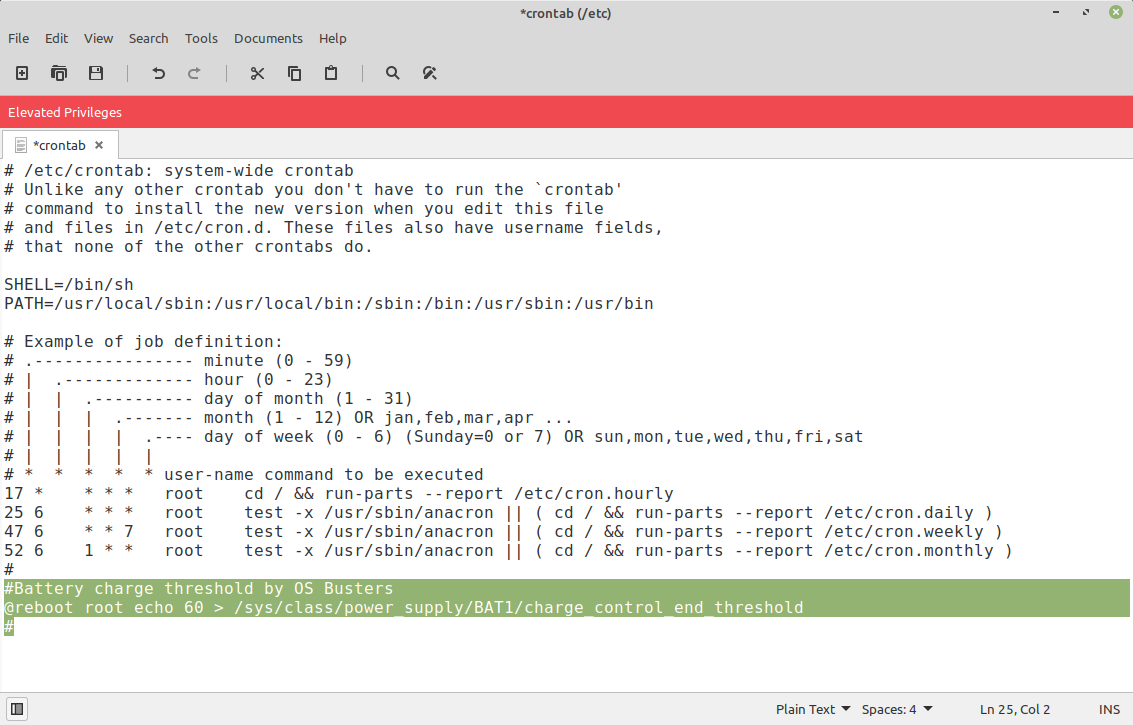Open the Spaces: 4 tab width dropdown

897,709
